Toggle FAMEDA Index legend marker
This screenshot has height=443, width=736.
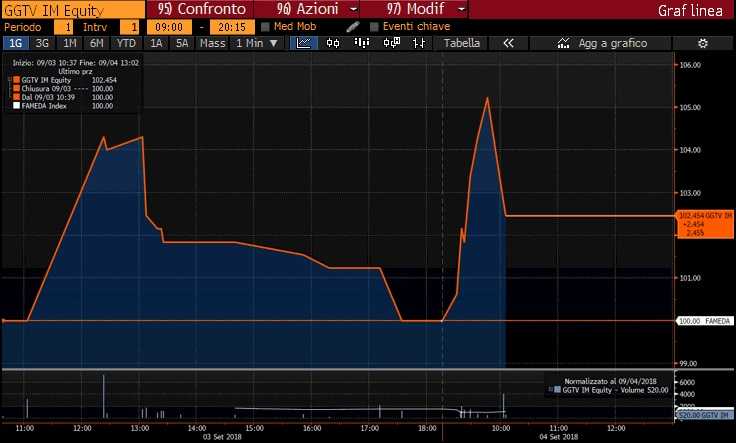pos(16,106)
